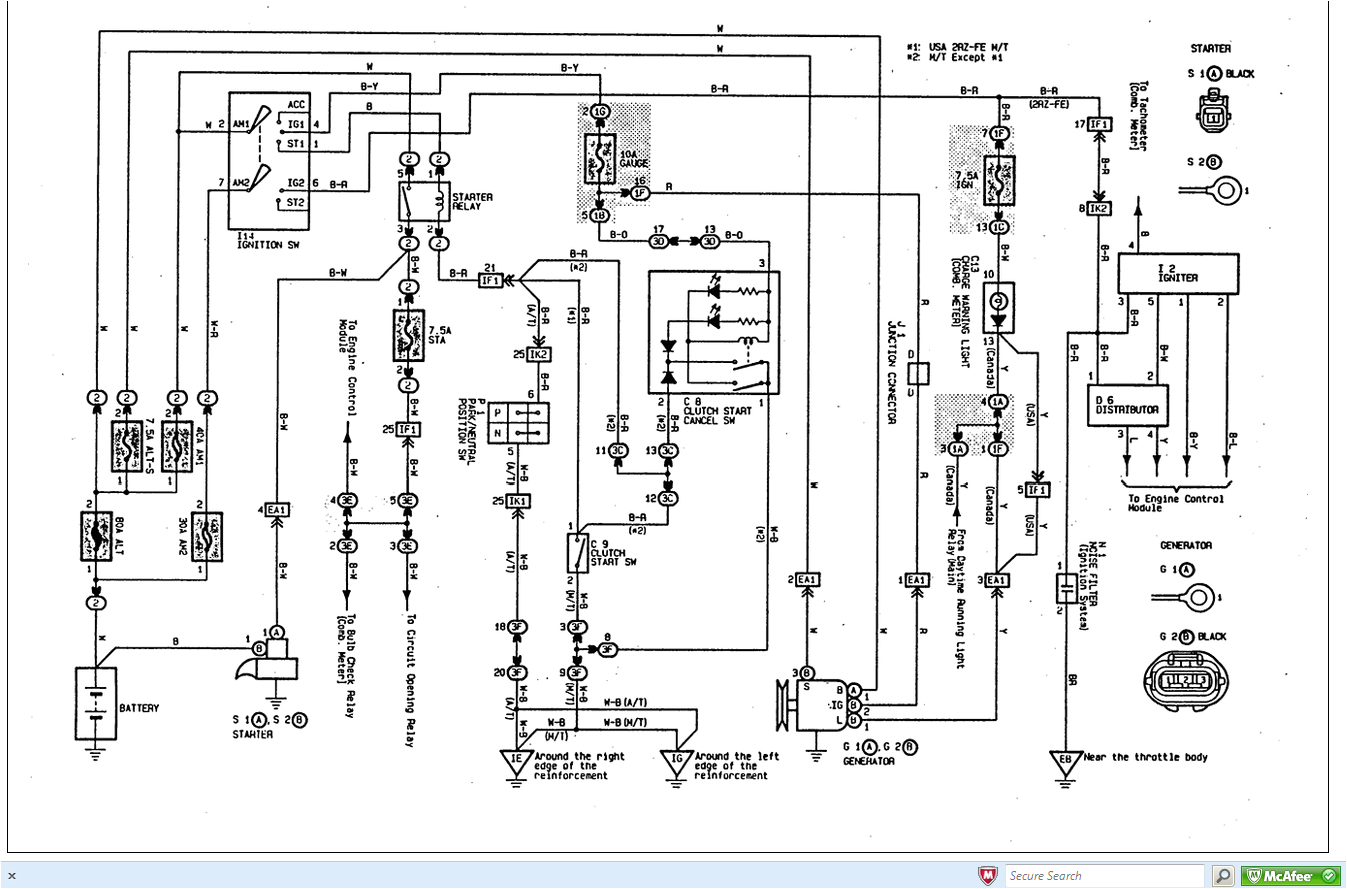Image resolution: width=1347 pixels, height=889 pixels.
Task: Click the C8 CLUTCH START CANCEL SW
Action: [712, 330]
